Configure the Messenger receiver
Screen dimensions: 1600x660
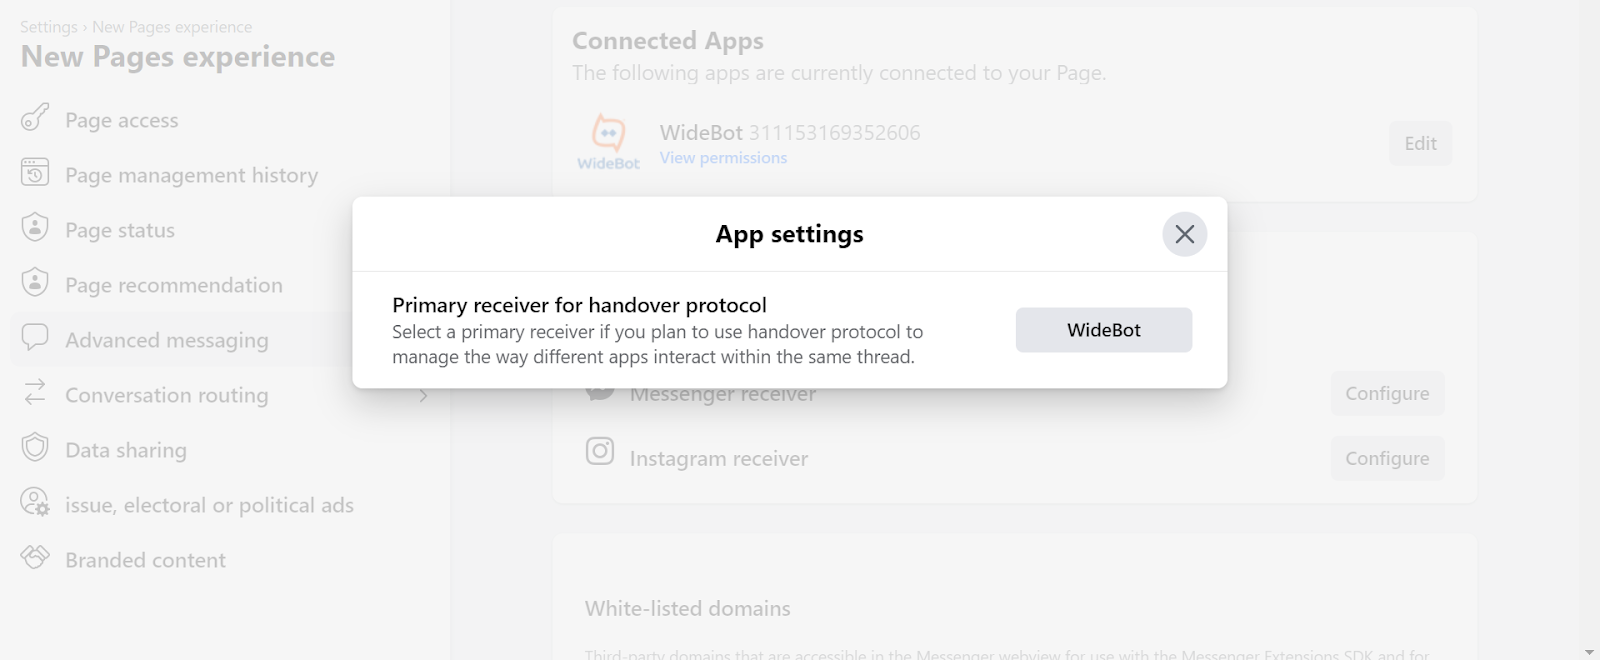coord(1387,393)
